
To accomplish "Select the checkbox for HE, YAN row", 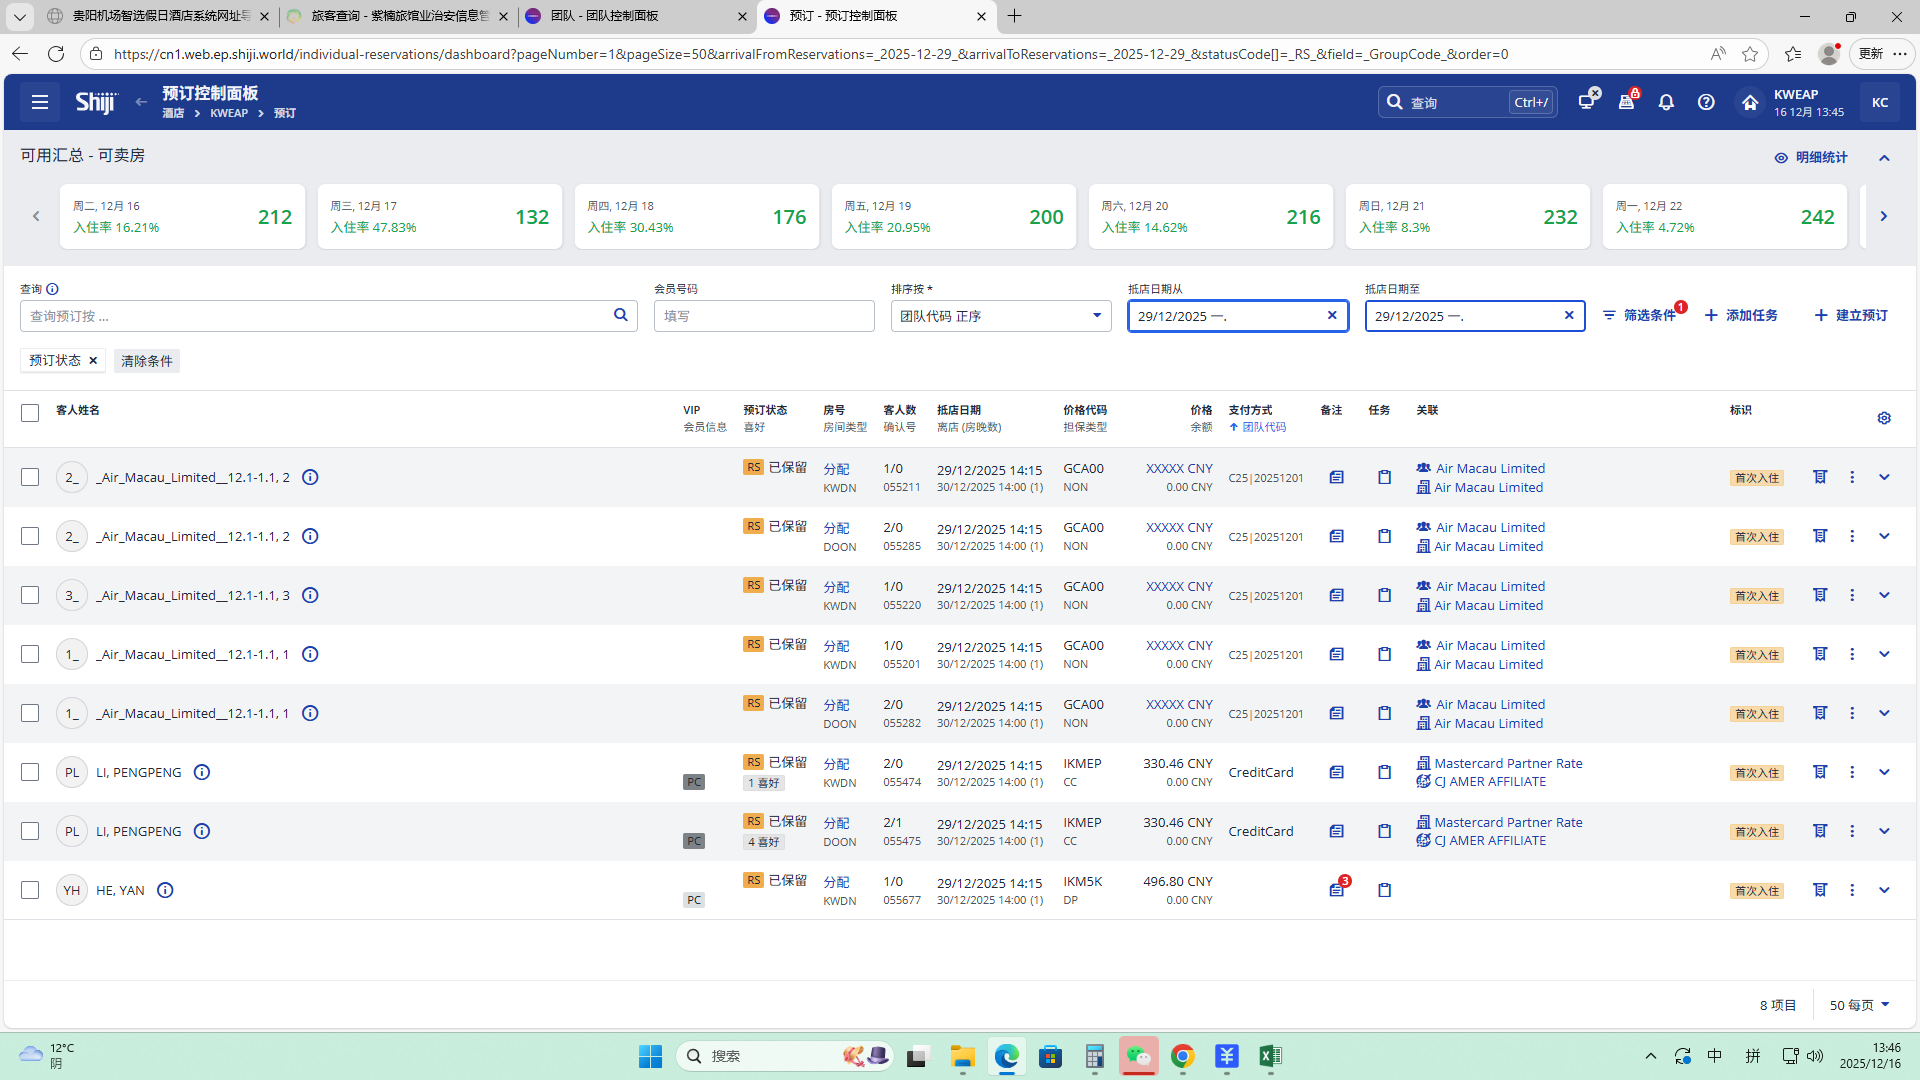I will tap(30, 890).
